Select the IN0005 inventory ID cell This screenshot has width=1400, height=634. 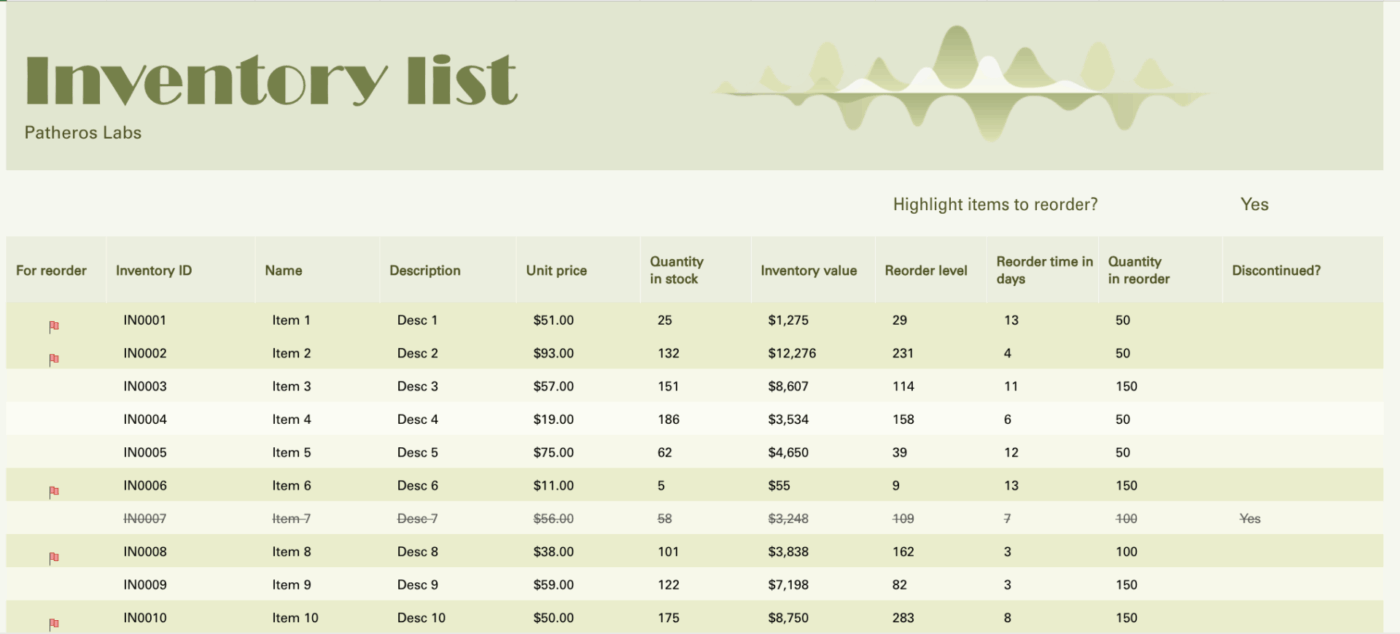tap(145, 452)
